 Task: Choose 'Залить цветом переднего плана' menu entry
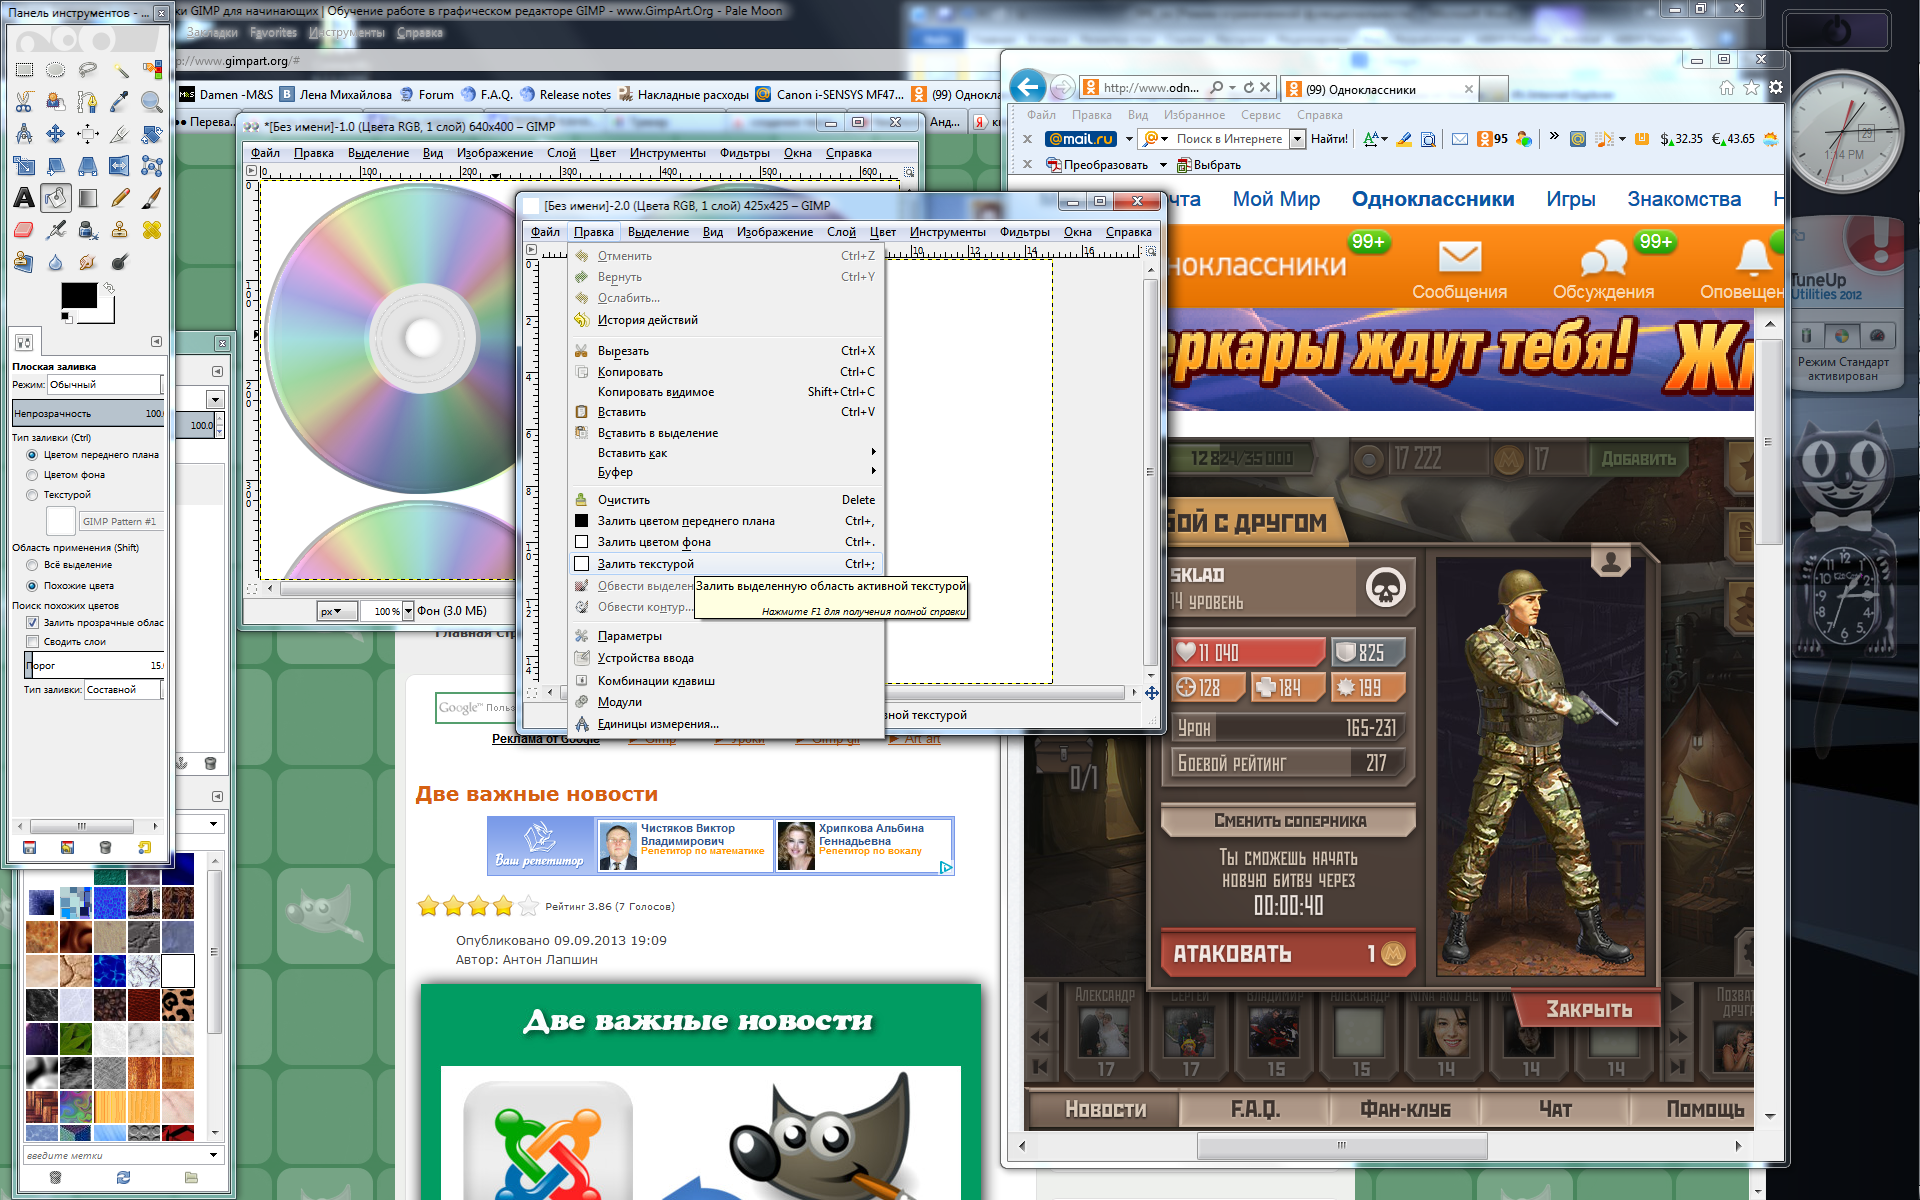coord(726,521)
